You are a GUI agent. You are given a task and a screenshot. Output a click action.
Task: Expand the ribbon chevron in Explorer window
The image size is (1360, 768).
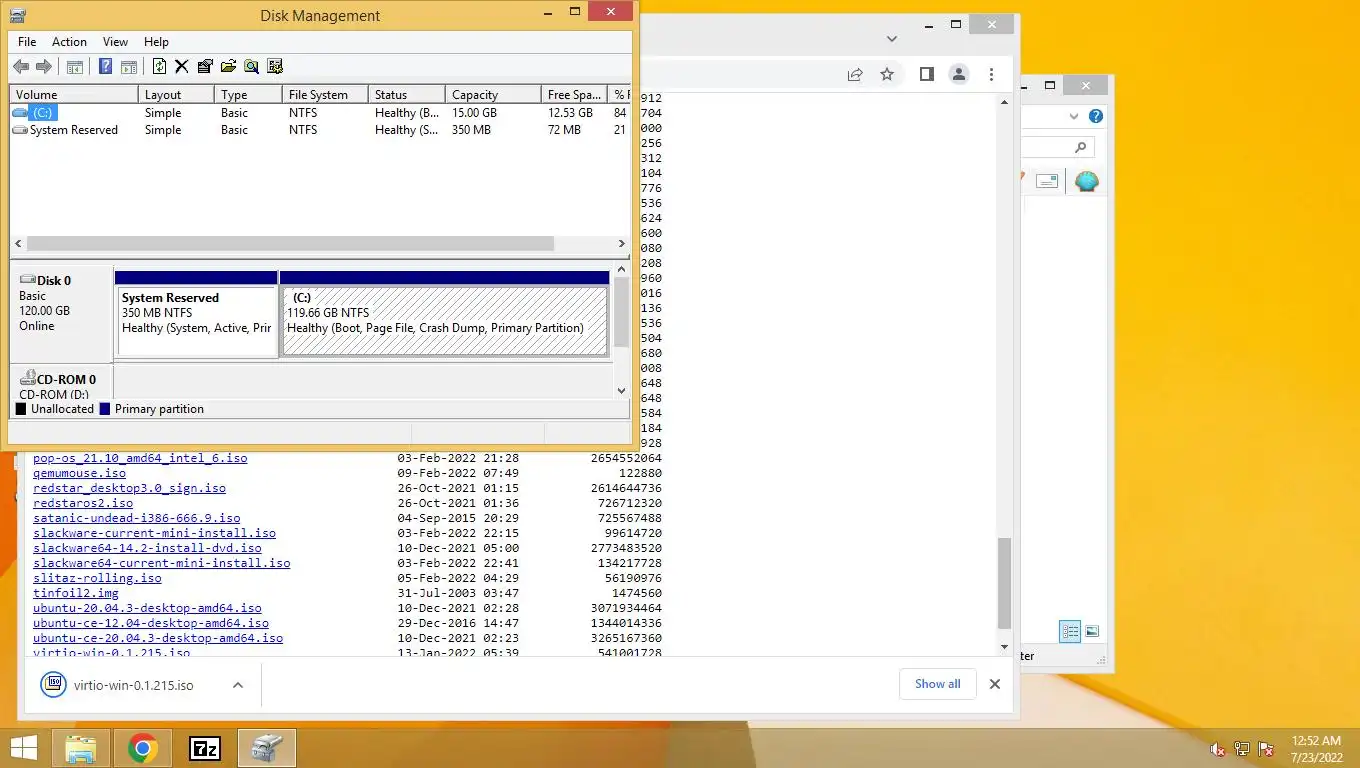click(x=1075, y=116)
